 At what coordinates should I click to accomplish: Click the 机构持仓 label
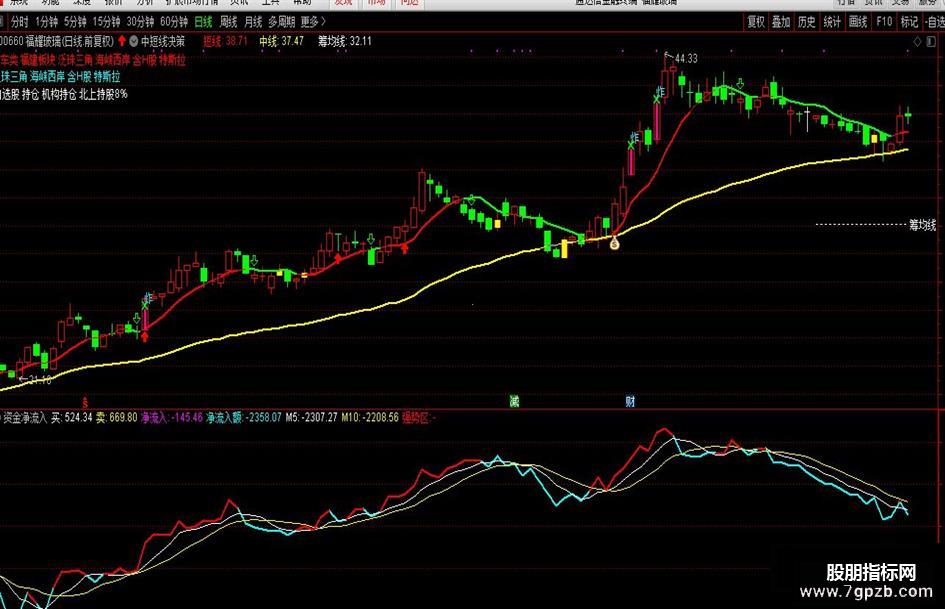tap(59, 94)
